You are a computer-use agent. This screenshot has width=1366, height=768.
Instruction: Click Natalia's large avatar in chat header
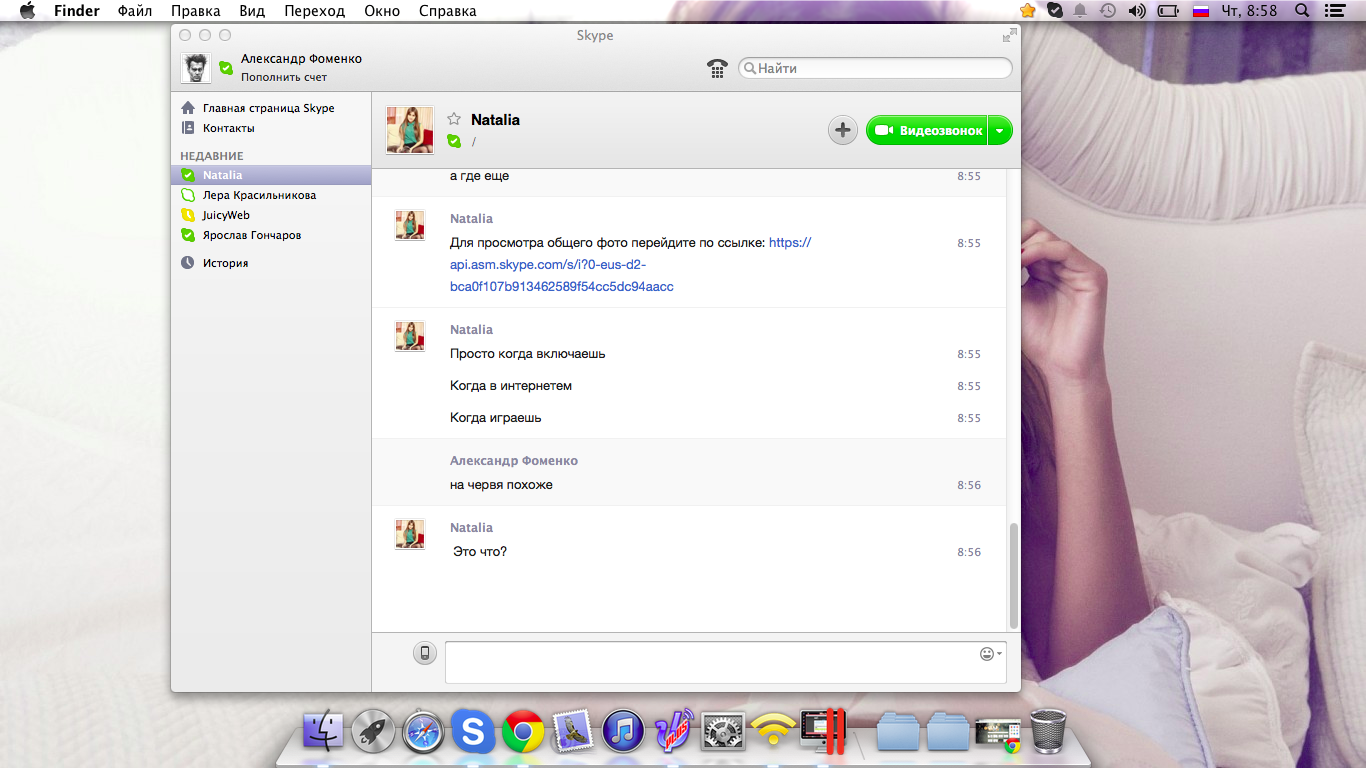pyautogui.click(x=410, y=131)
